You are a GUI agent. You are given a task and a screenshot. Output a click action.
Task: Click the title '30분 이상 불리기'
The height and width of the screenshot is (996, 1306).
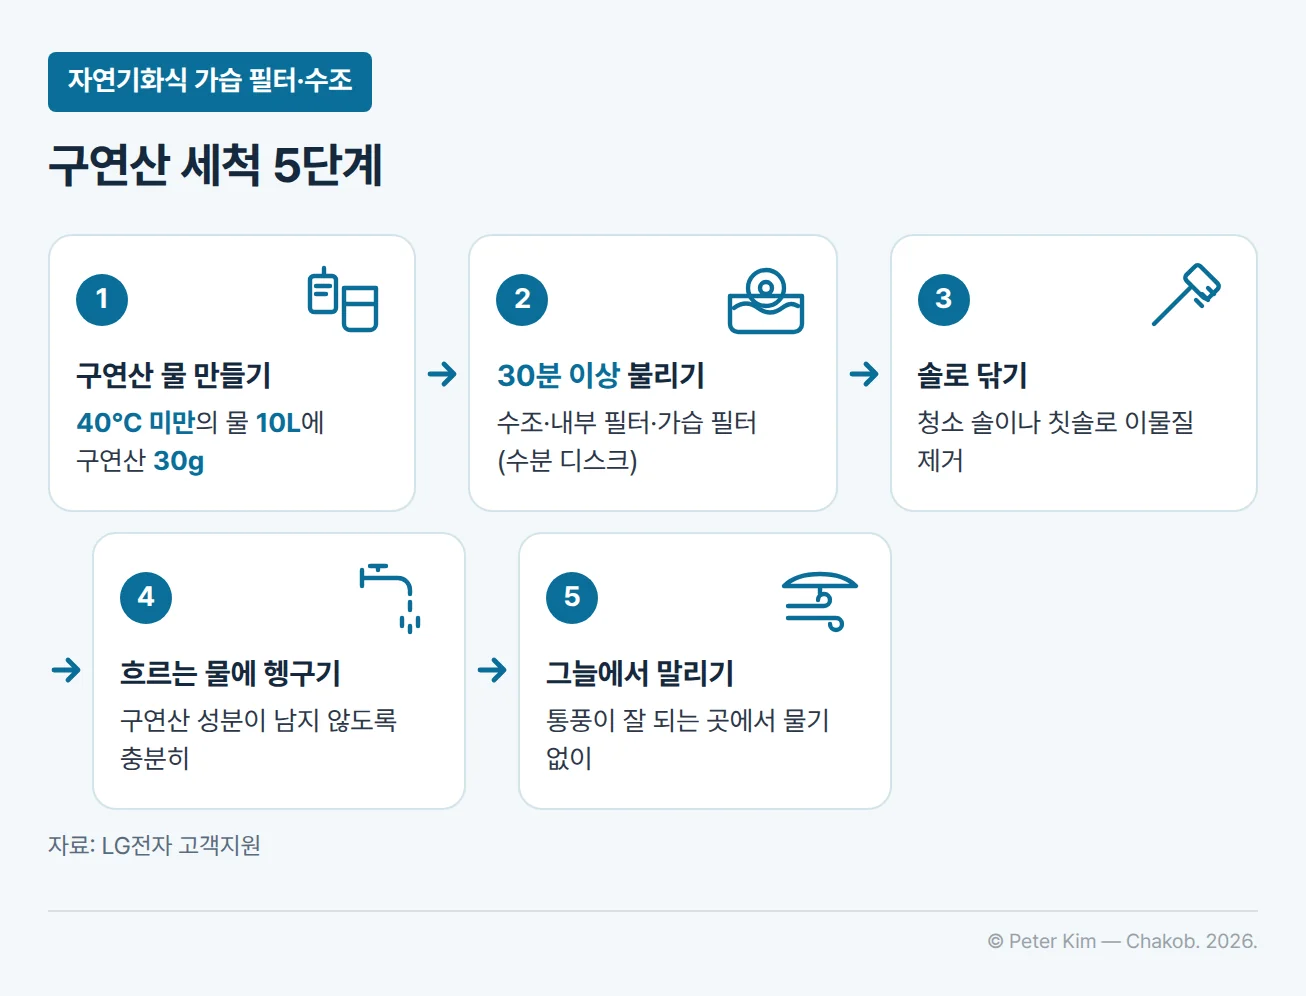tap(601, 375)
